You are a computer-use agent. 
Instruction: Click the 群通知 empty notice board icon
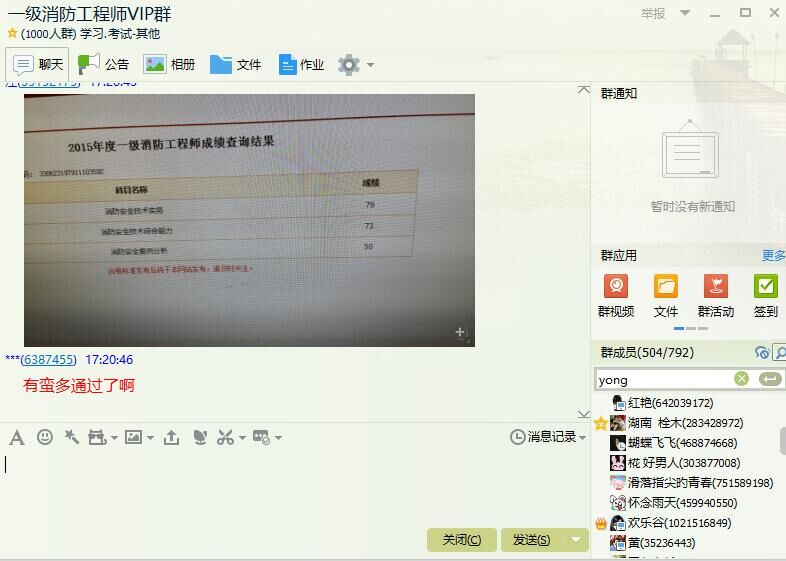[690, 150]
